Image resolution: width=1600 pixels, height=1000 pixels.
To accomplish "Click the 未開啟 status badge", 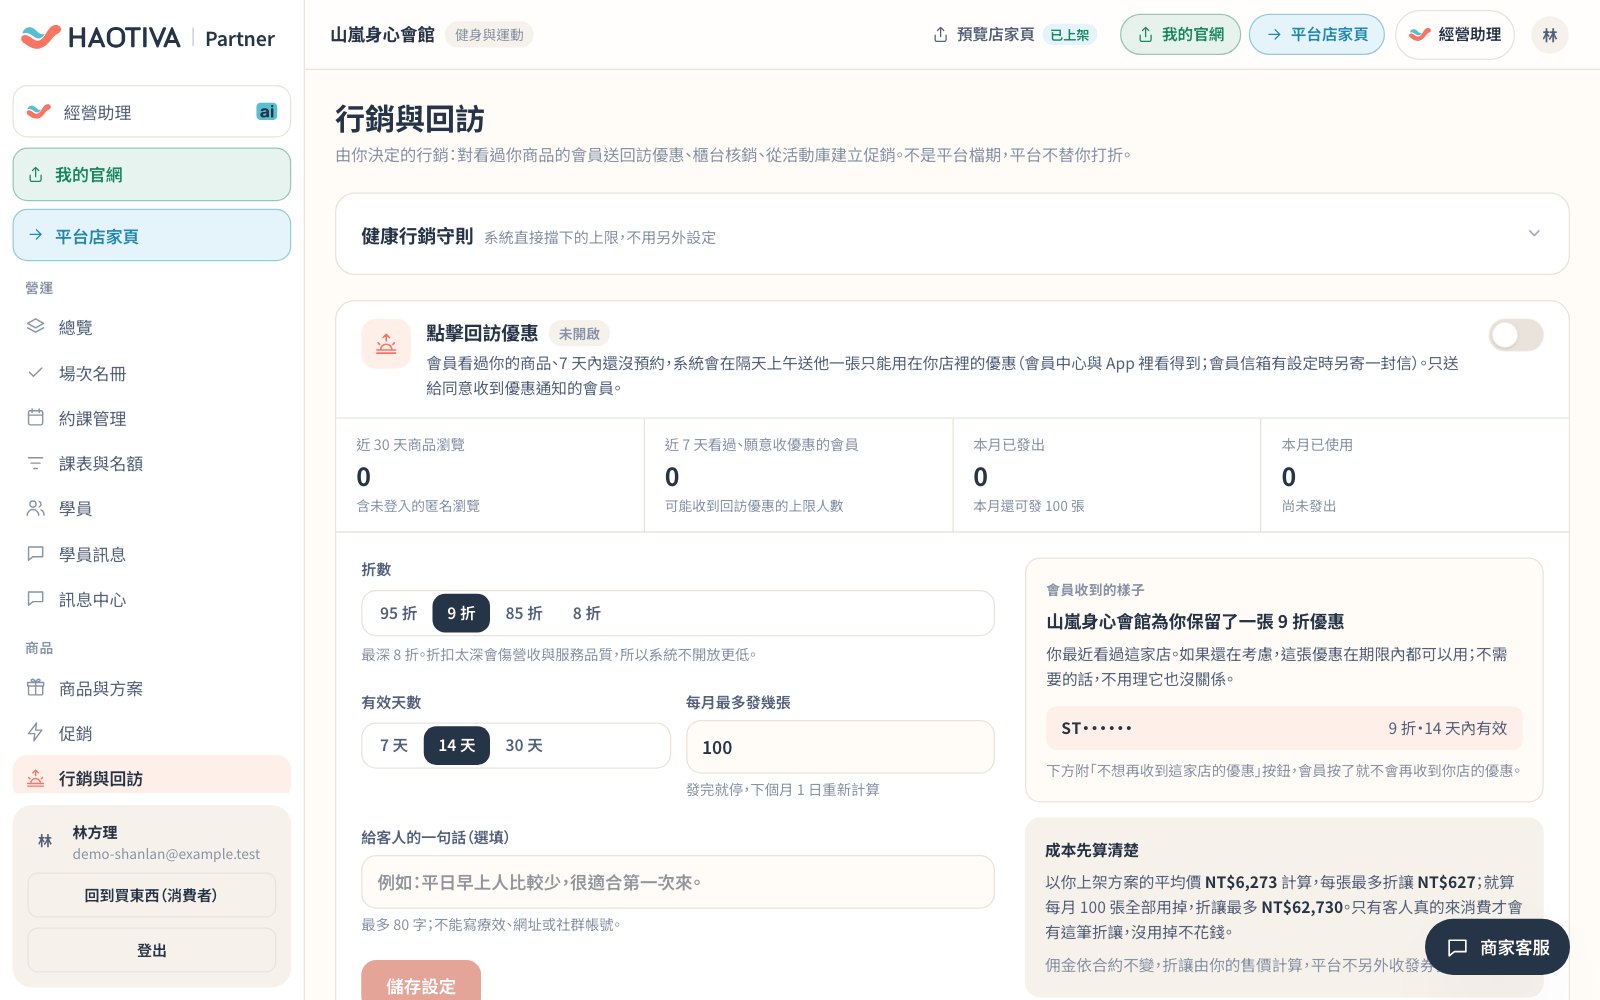I will [579, 333].
